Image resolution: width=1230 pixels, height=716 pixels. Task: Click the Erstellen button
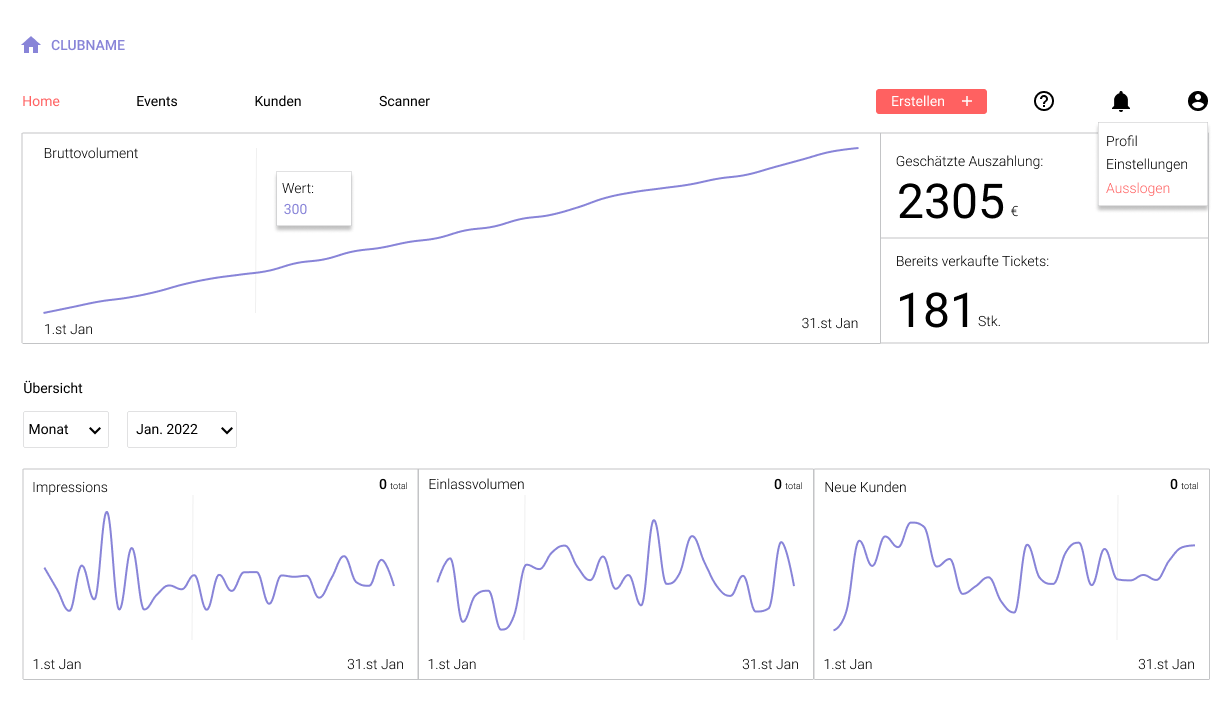coord(918,101)
